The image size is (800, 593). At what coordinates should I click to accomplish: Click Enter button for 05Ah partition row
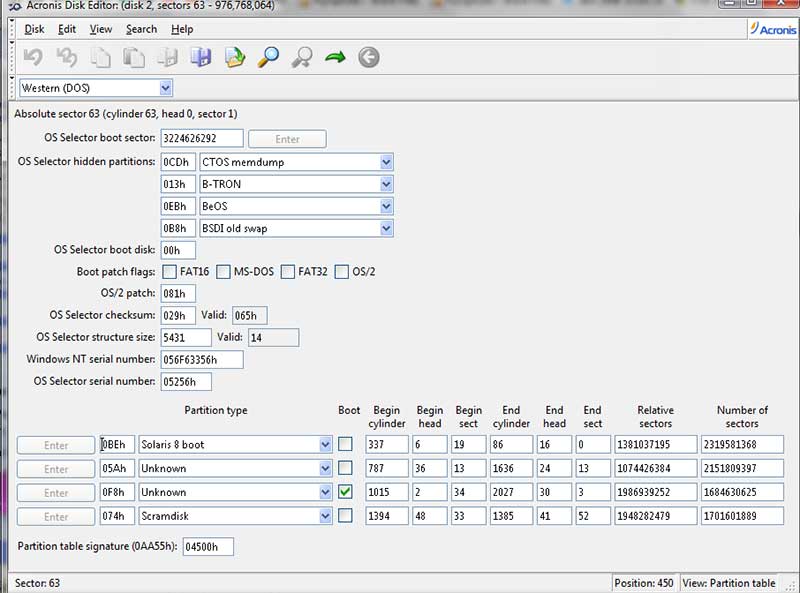(x=56, y=469)
